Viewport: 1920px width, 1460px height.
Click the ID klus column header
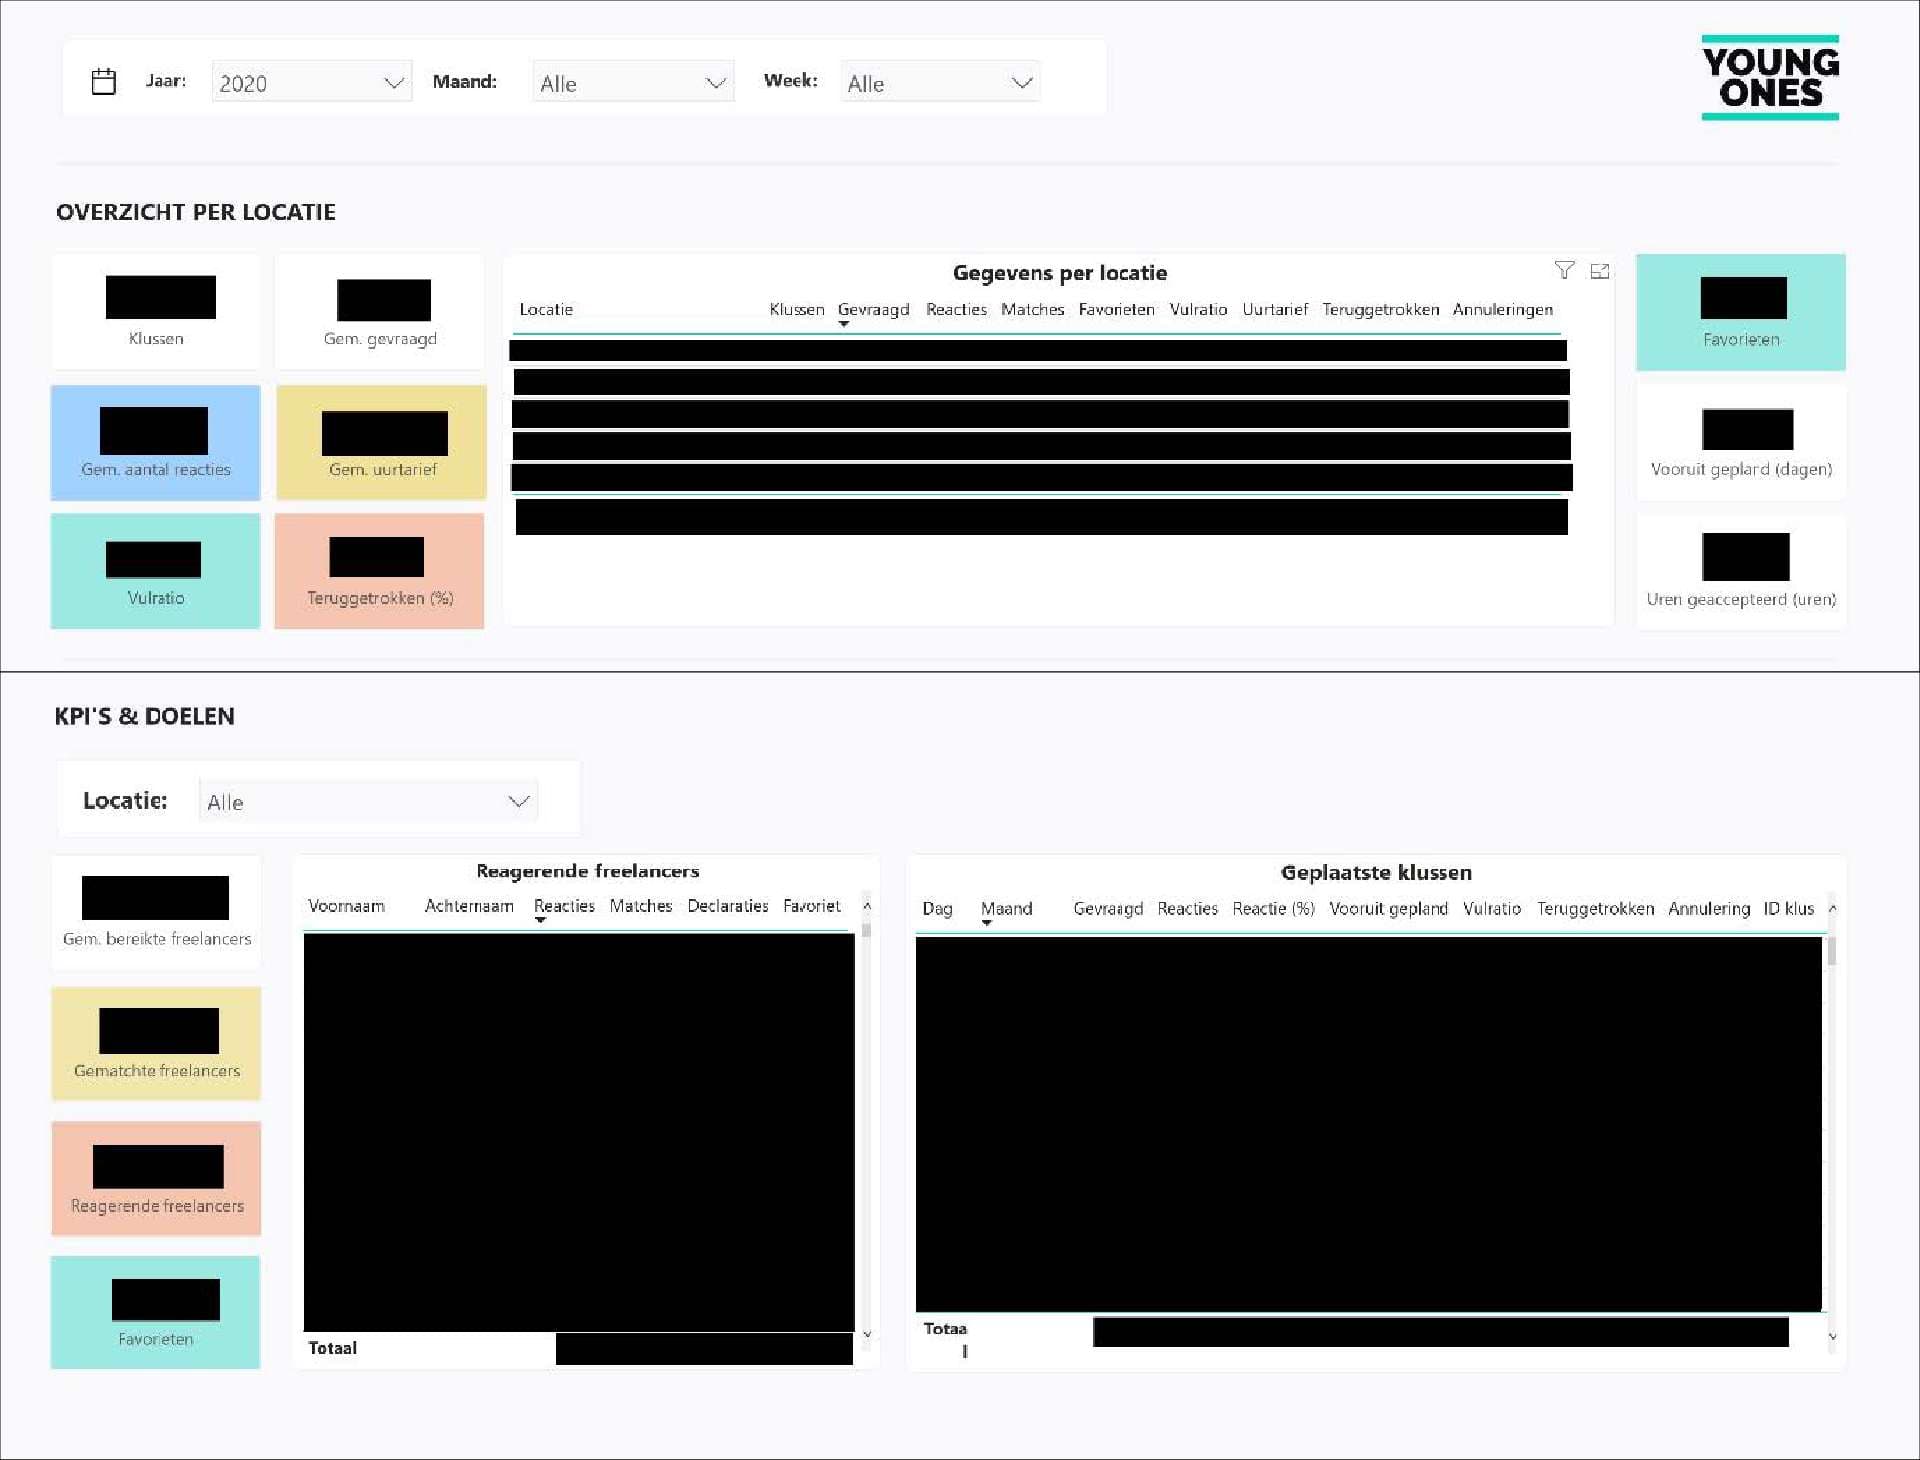(1788, 908)
